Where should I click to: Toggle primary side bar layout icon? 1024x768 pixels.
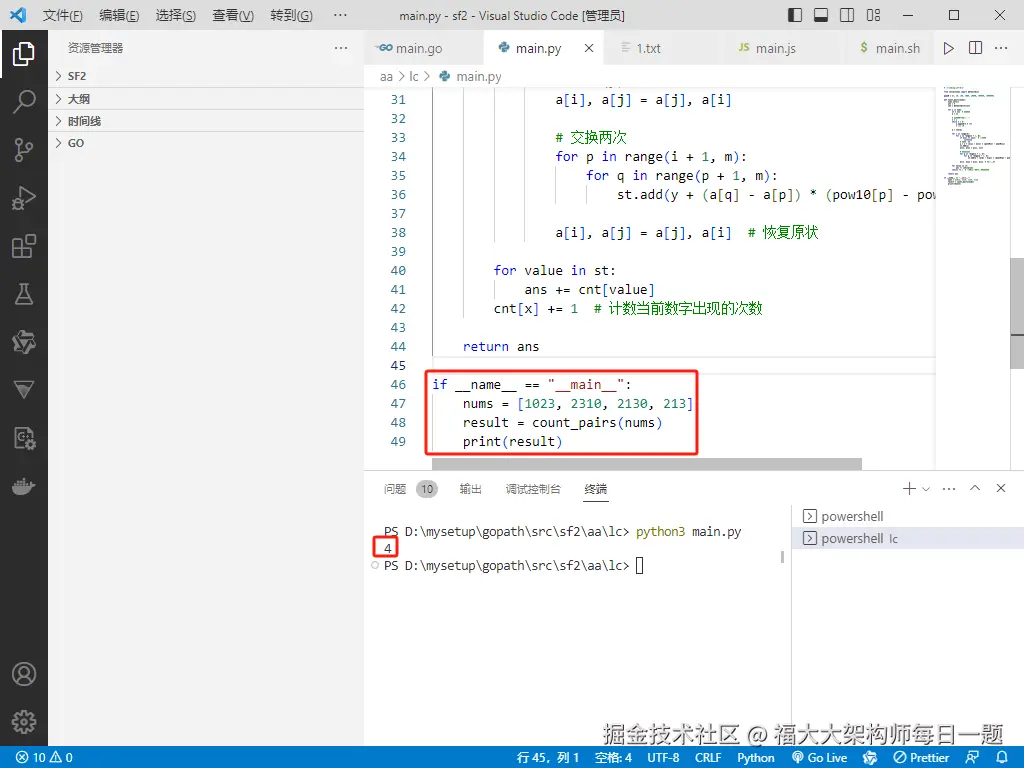795,15
